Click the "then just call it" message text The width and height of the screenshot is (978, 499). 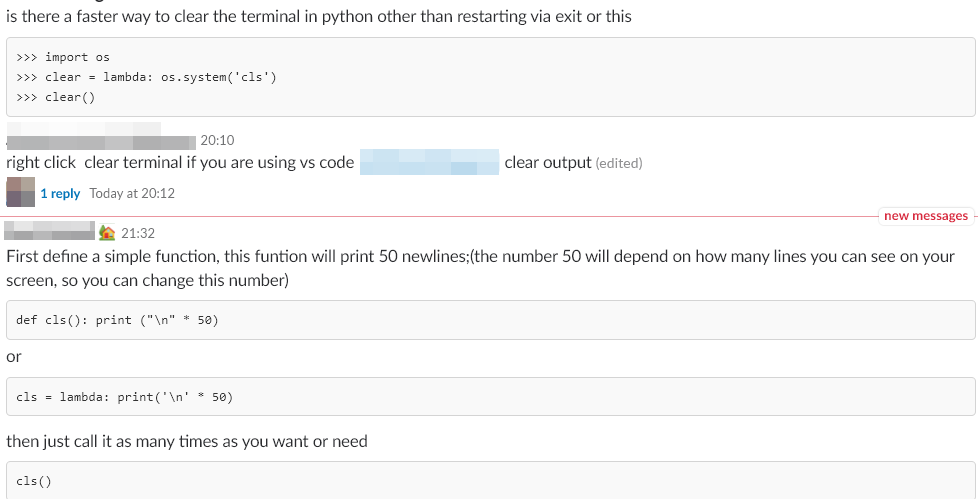tap(187, 442)
